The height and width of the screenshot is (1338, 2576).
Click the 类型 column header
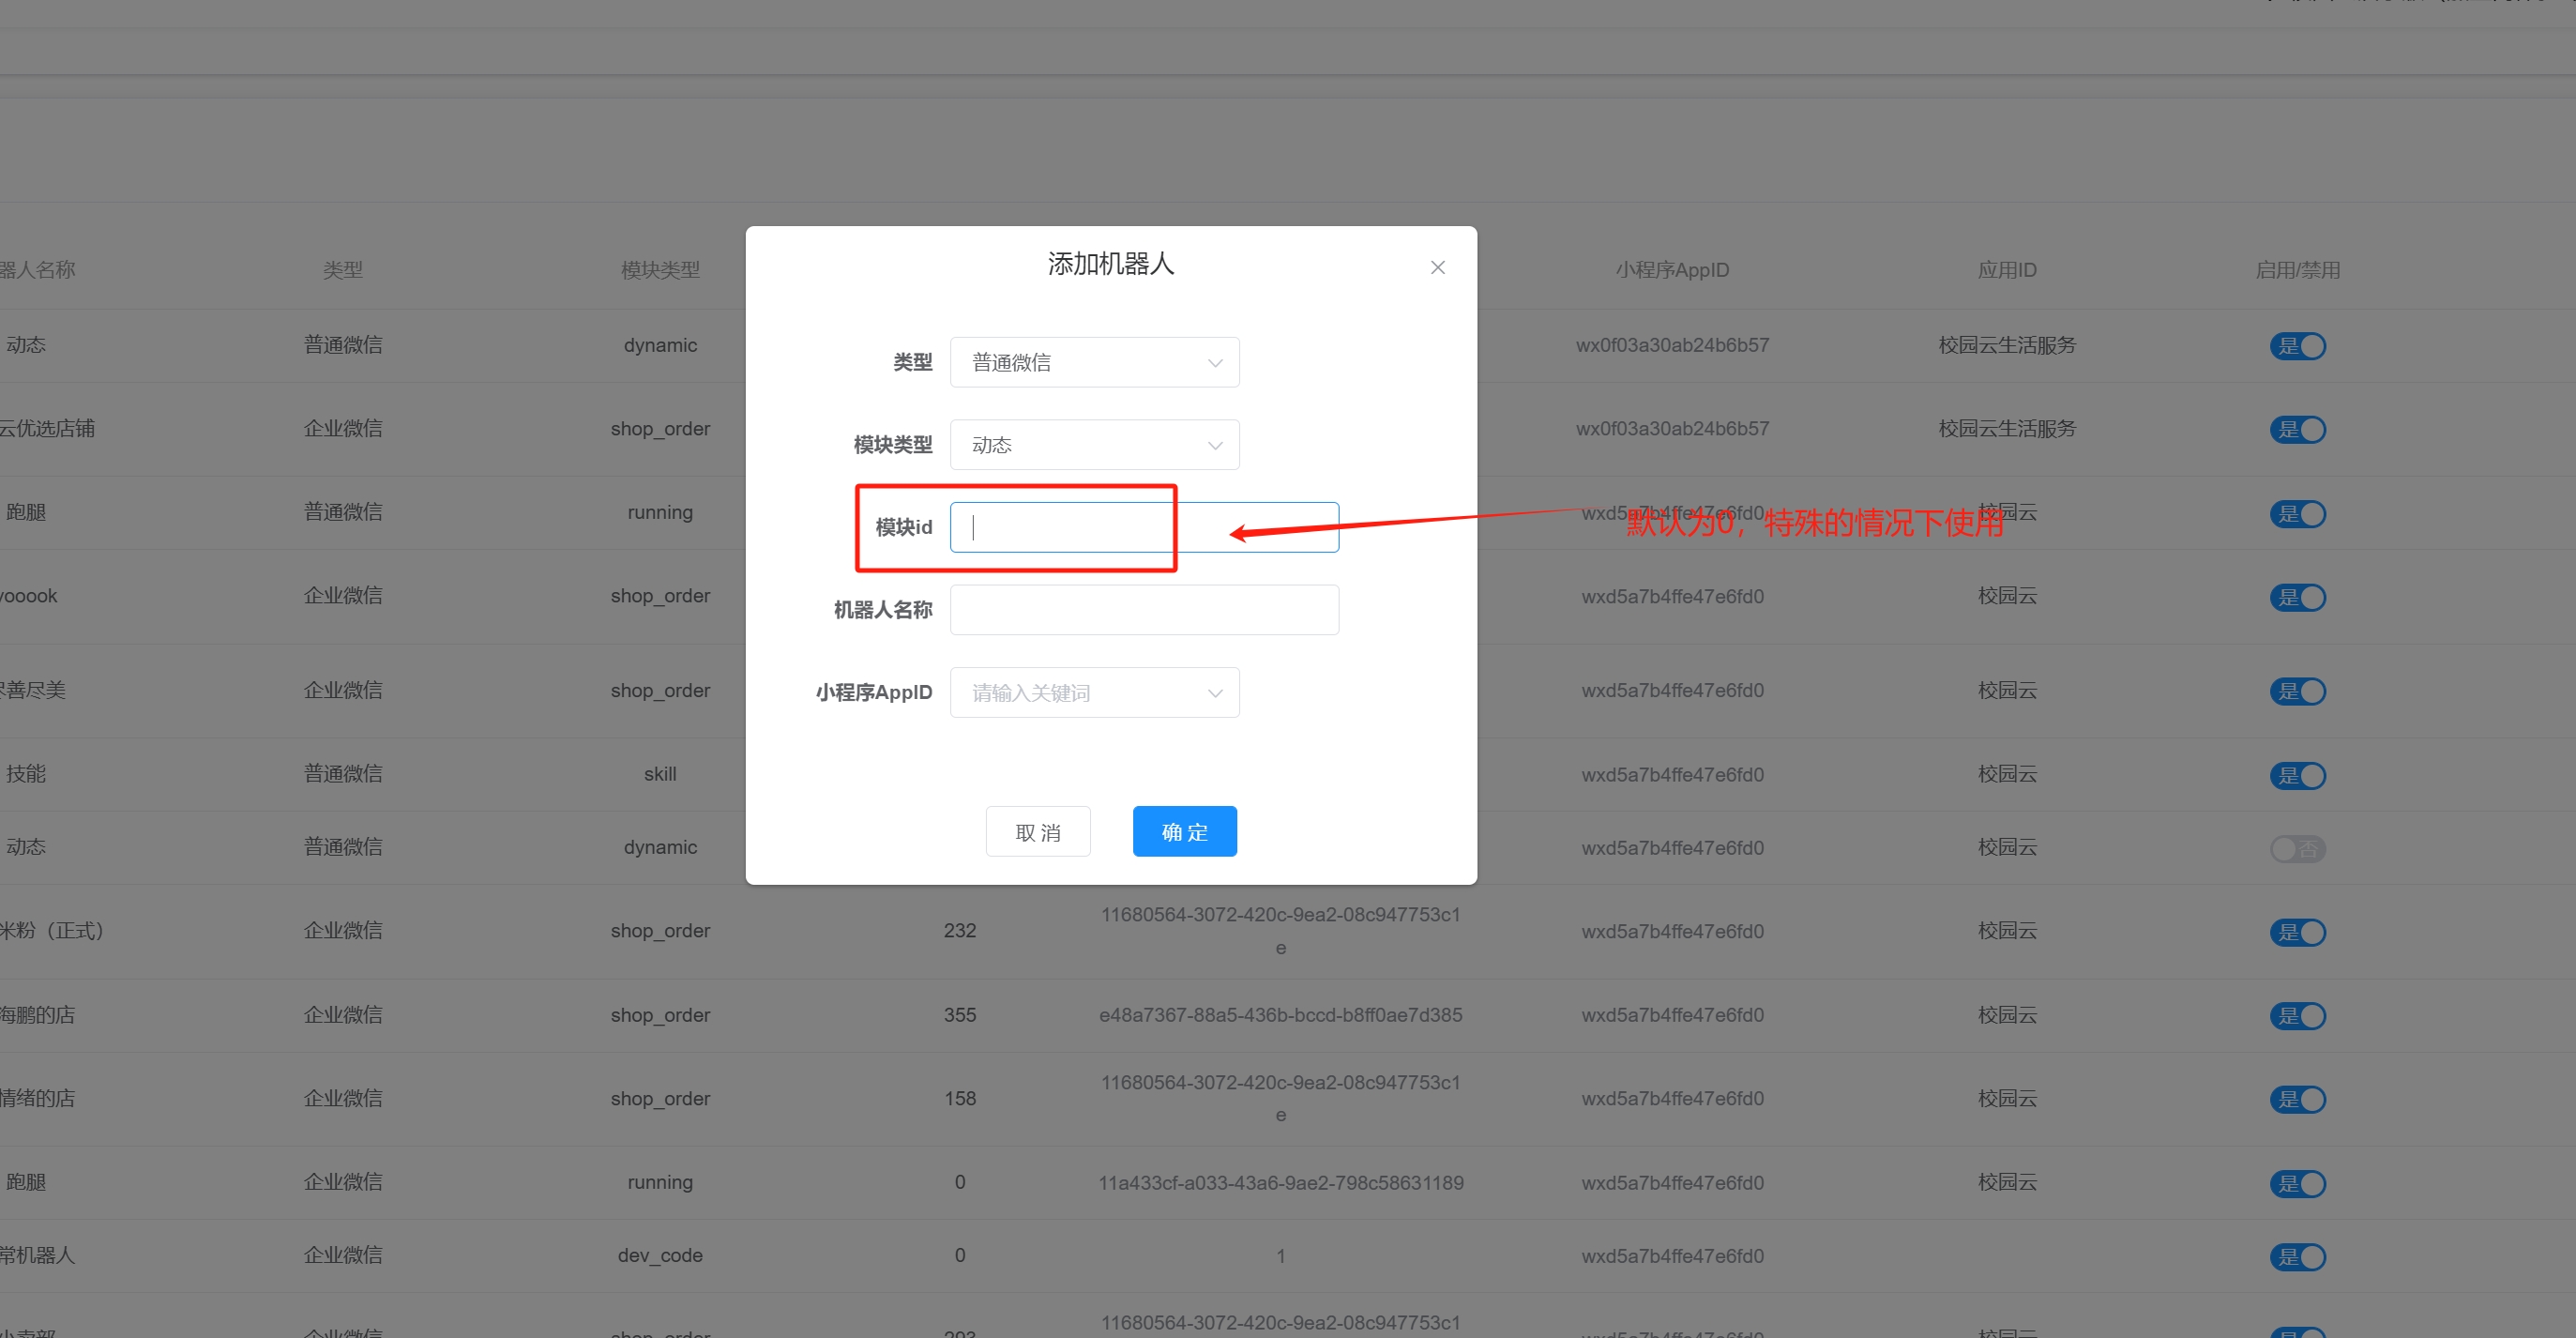(343, 270)
